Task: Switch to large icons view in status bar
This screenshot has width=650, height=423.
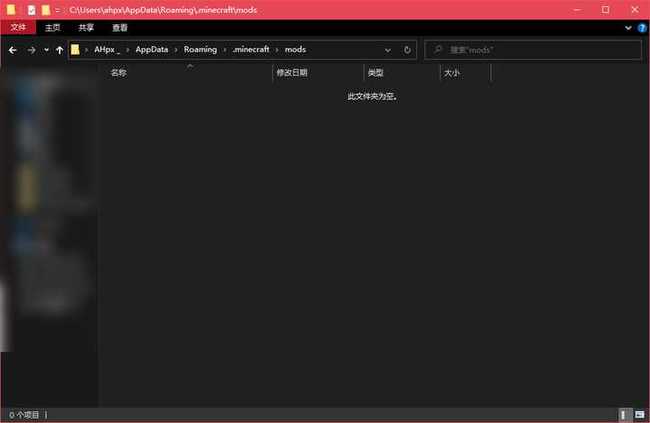Action: (x=639, y=414)
